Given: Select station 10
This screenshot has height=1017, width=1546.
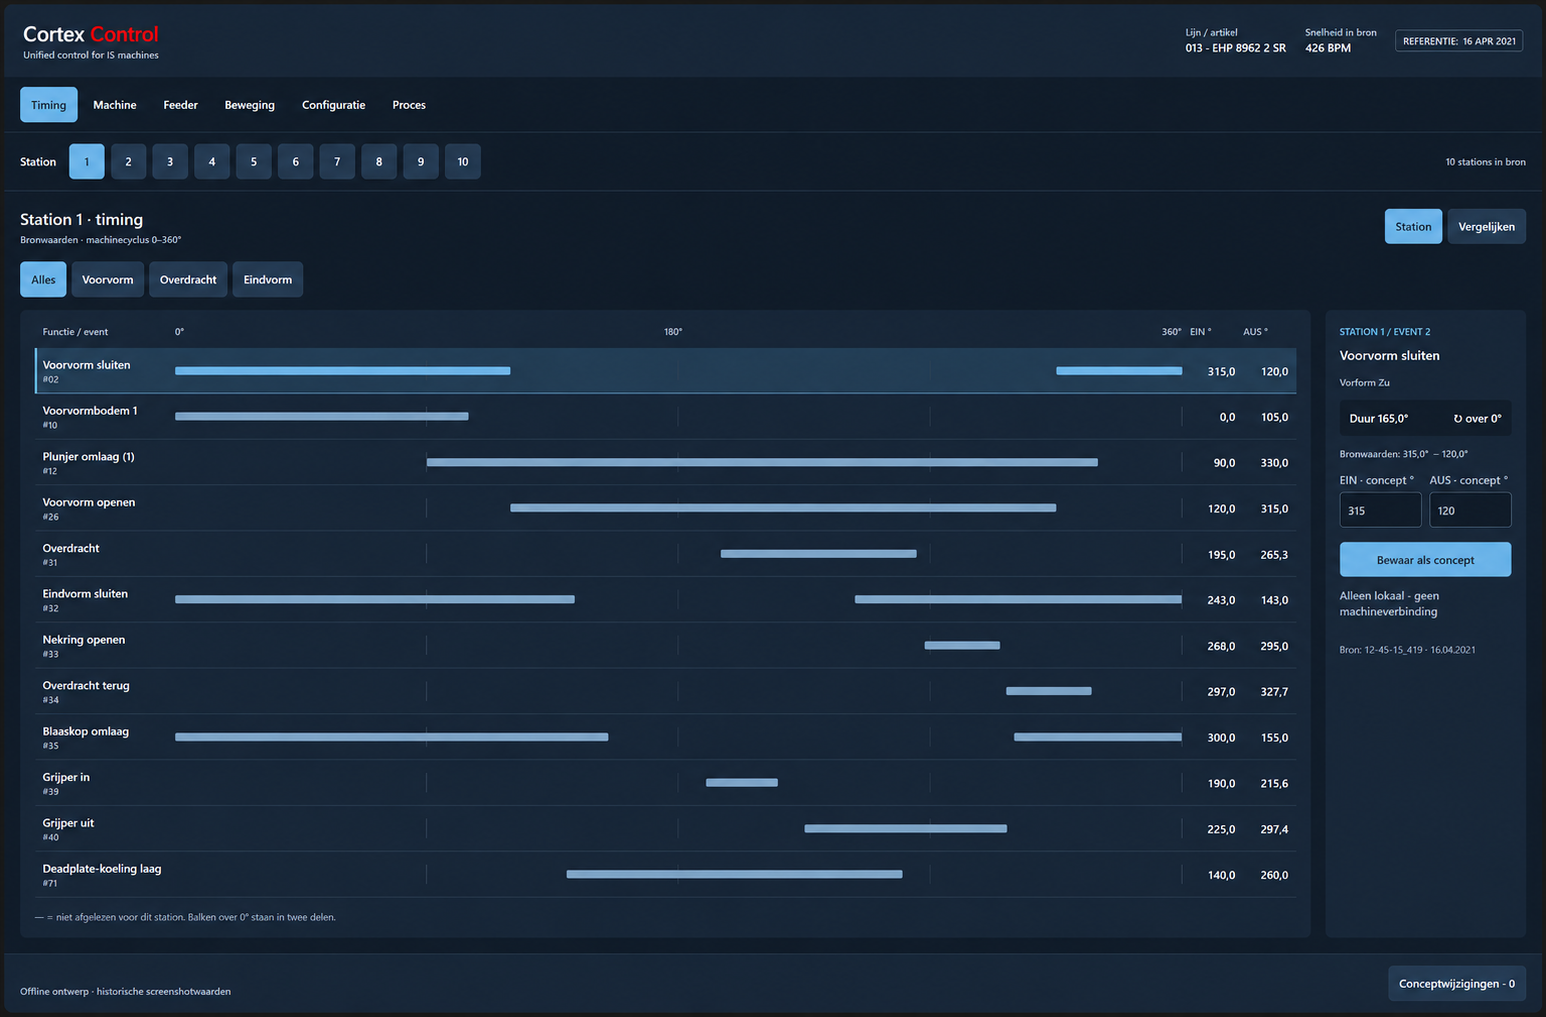Looking at the screenshot, I should click(463, 162).
